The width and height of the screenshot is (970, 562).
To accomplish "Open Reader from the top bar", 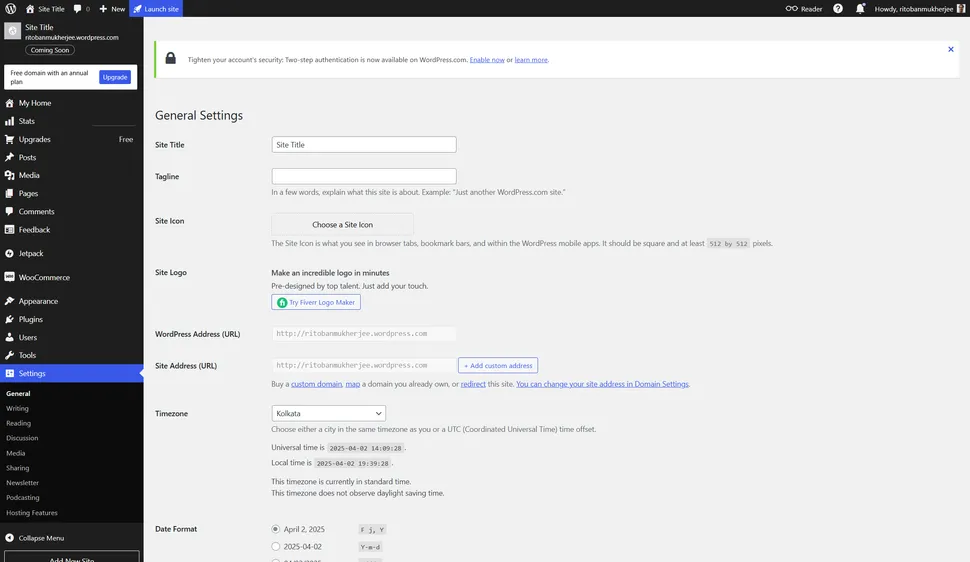I will coord(804,8).
